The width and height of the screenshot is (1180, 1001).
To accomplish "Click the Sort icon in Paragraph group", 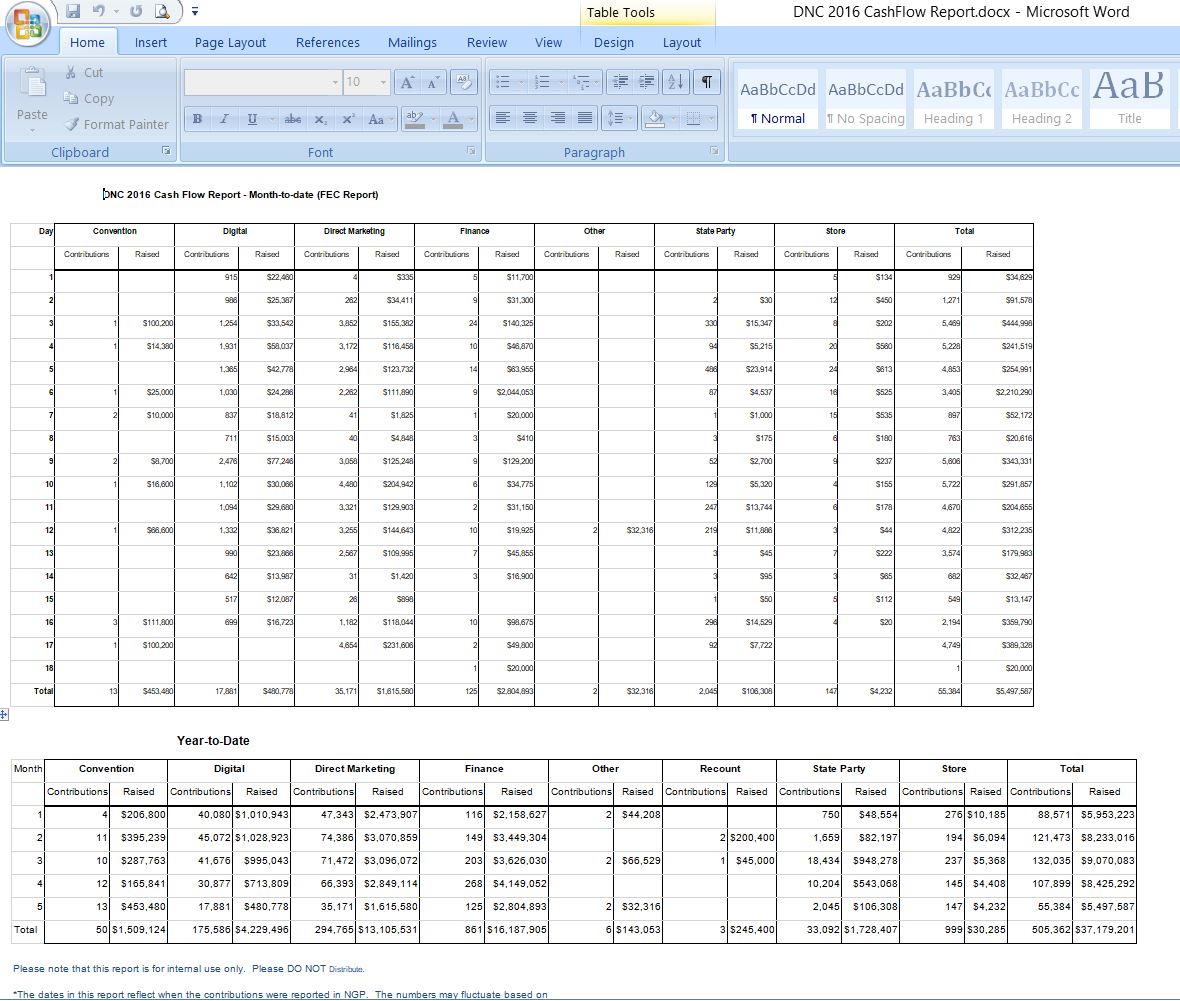I will (676, 82).
